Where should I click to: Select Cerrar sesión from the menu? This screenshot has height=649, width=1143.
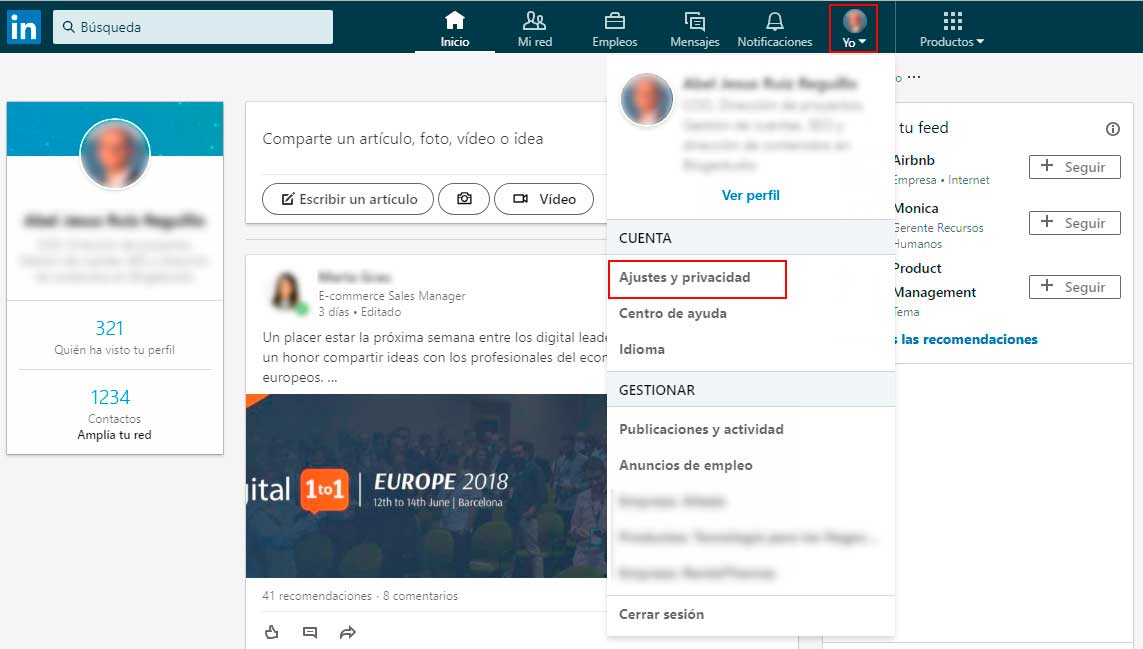point(663,614)
